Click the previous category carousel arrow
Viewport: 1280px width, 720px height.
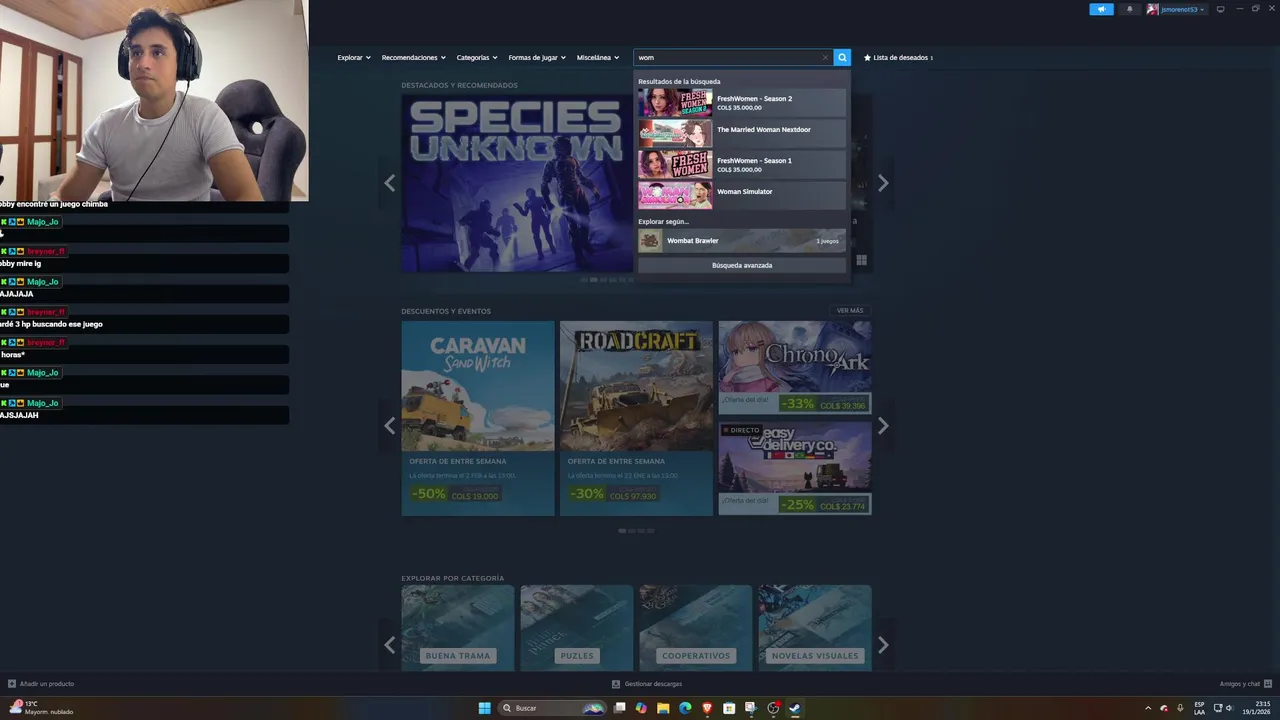[x=390, y=645]
